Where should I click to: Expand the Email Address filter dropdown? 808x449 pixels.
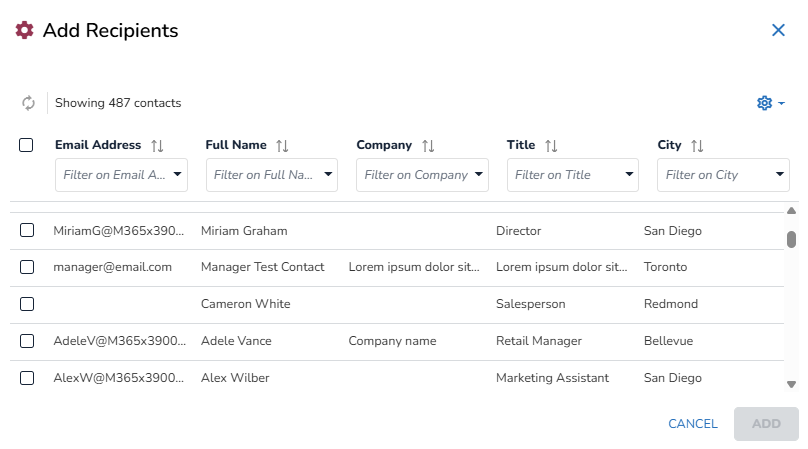point(178,175)
